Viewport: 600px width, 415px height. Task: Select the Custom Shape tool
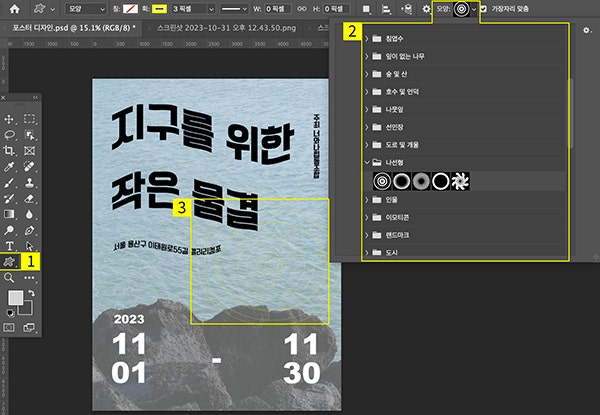(x=11, y=261)
